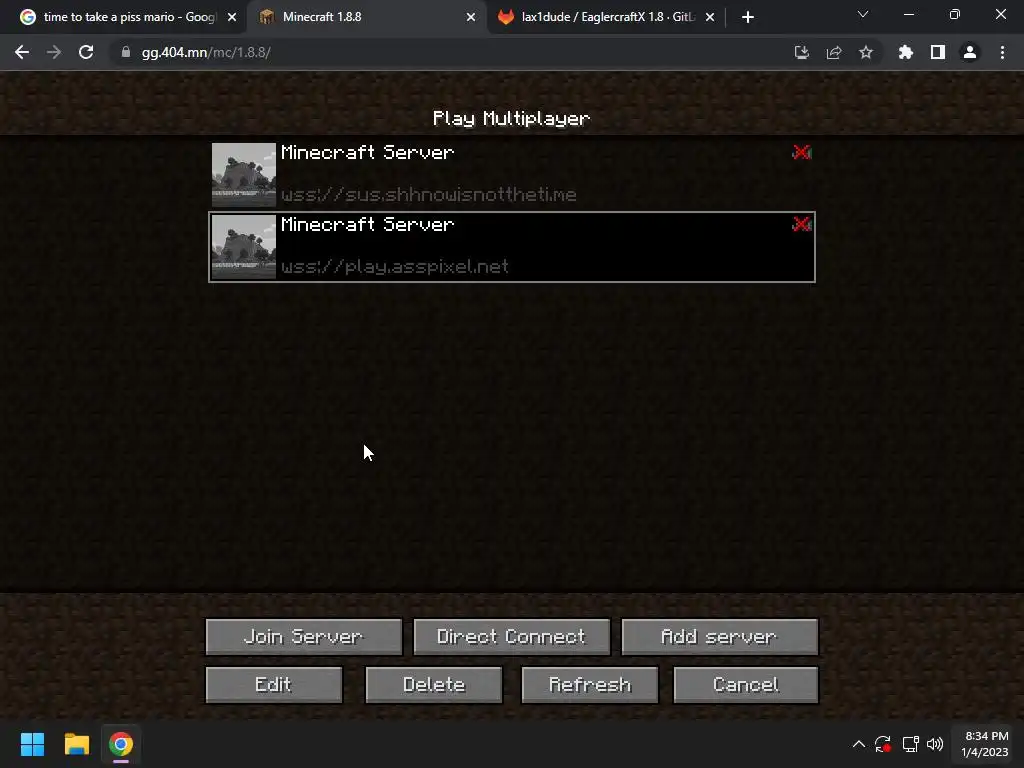Click the wss://sus.shhnowisnottheti.me address text

428,195
